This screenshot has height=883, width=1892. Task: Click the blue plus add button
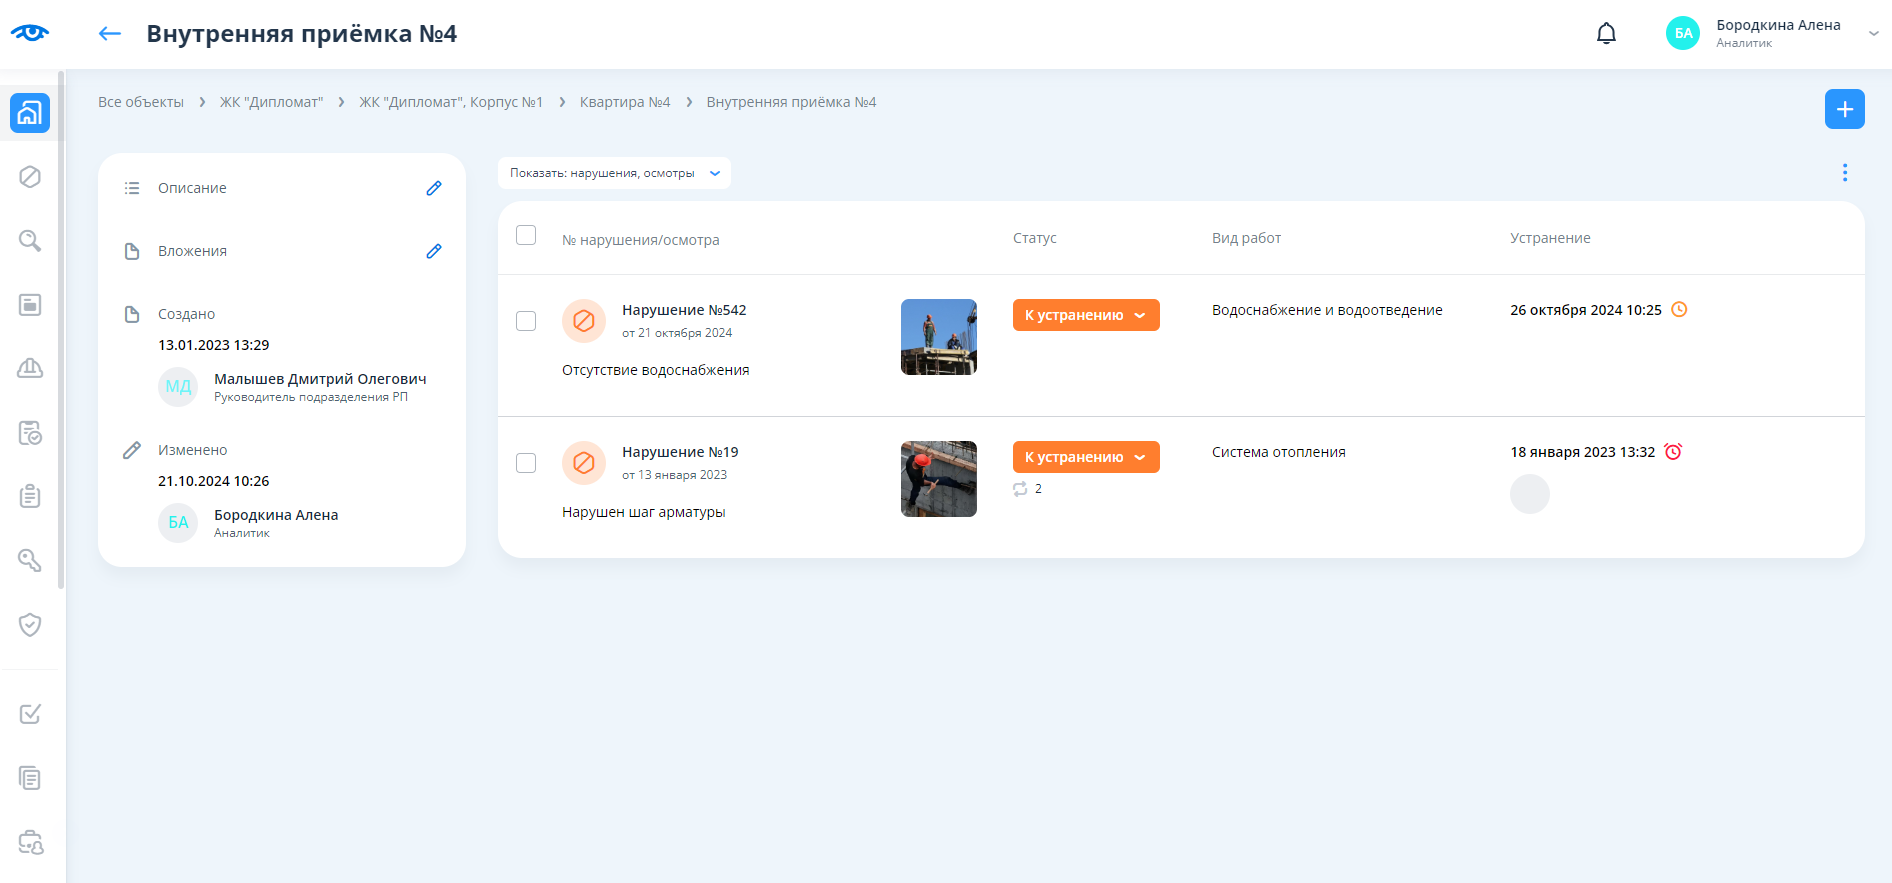tap(1844, 109)
